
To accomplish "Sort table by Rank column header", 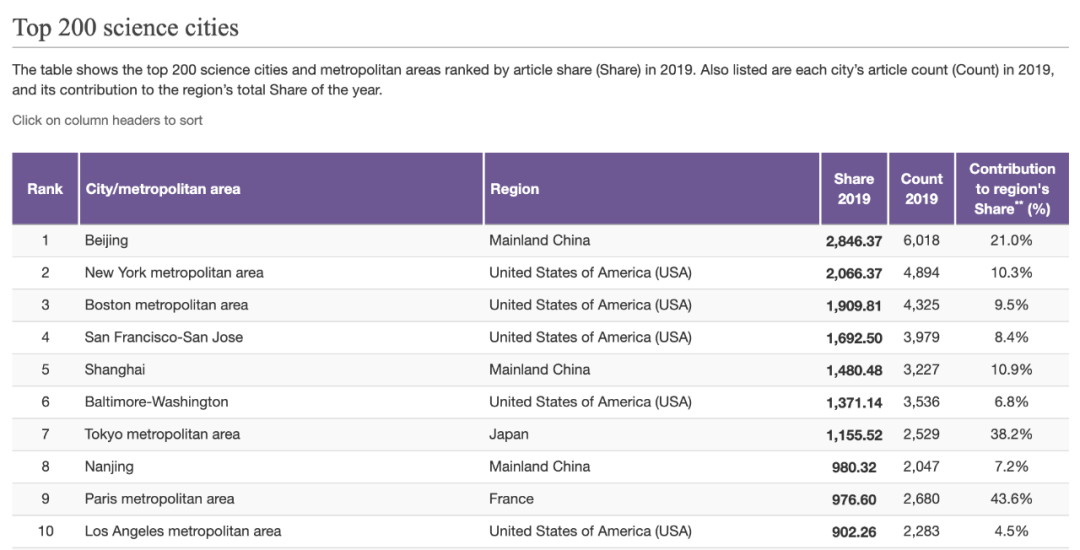I will [45, 189].
